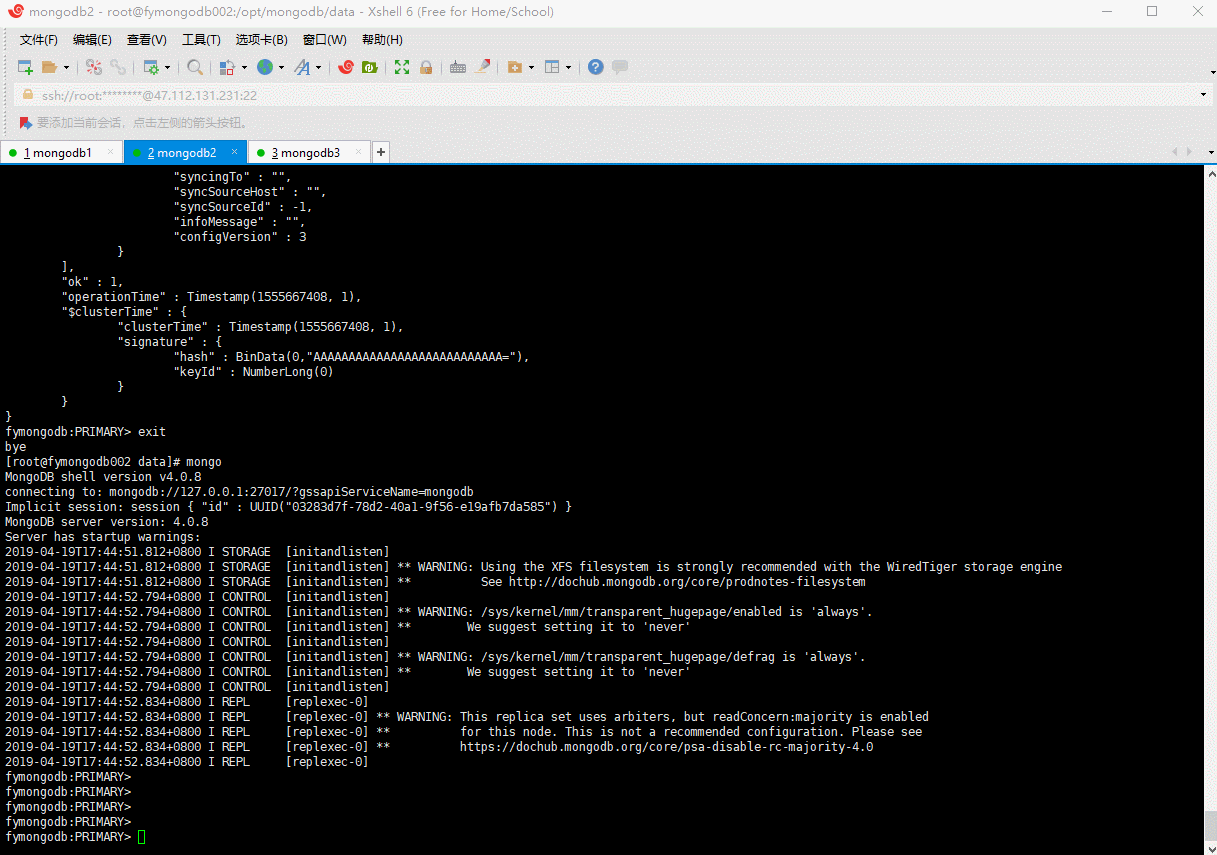Open Help with the blue question mark
Viewport: 1217px width, 855px height.
click(595, 67)
